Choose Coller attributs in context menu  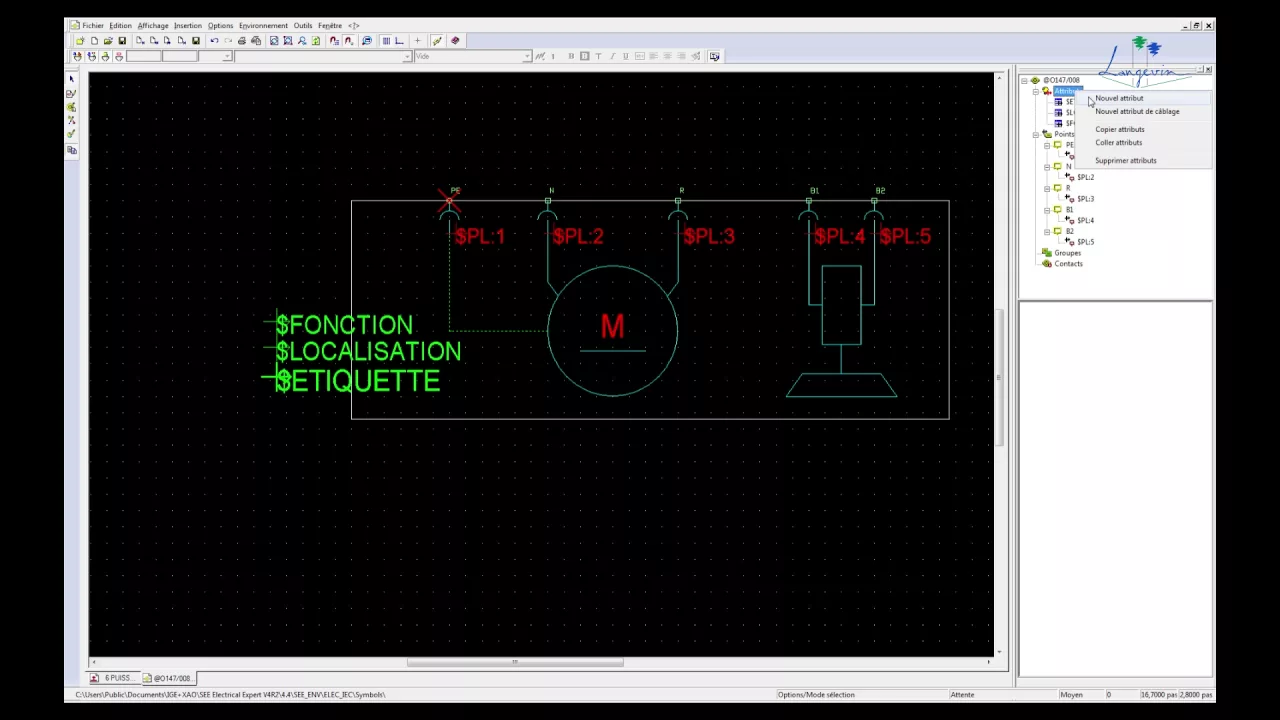coord(1118,142)
